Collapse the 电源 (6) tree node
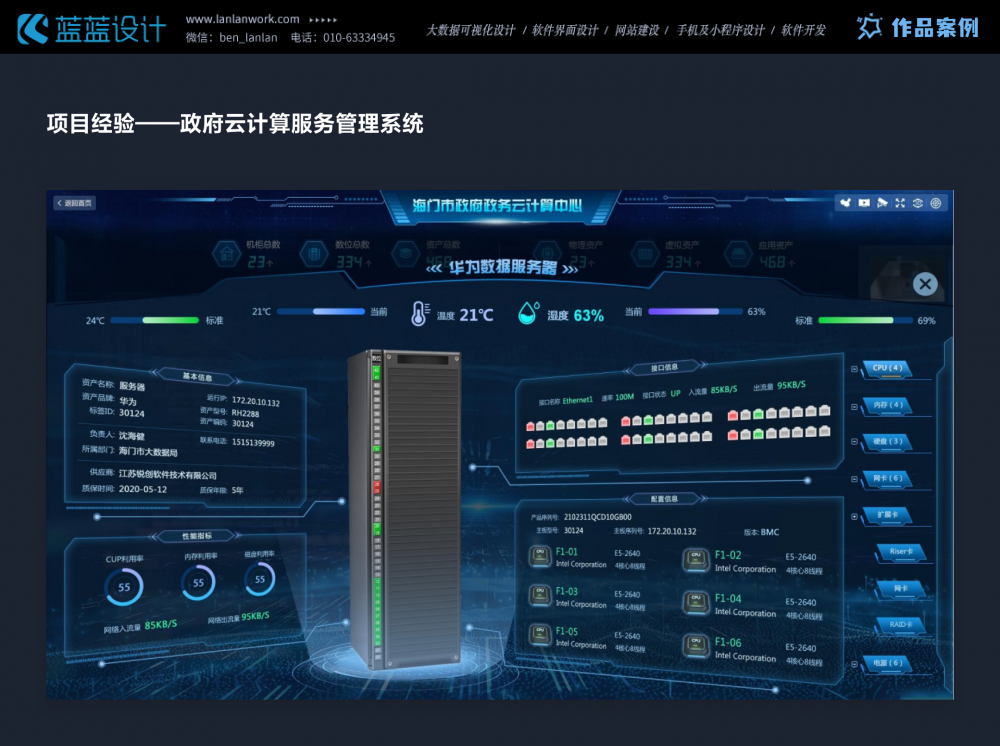This screenshot has height=746, width=1000. coord(854,663)
